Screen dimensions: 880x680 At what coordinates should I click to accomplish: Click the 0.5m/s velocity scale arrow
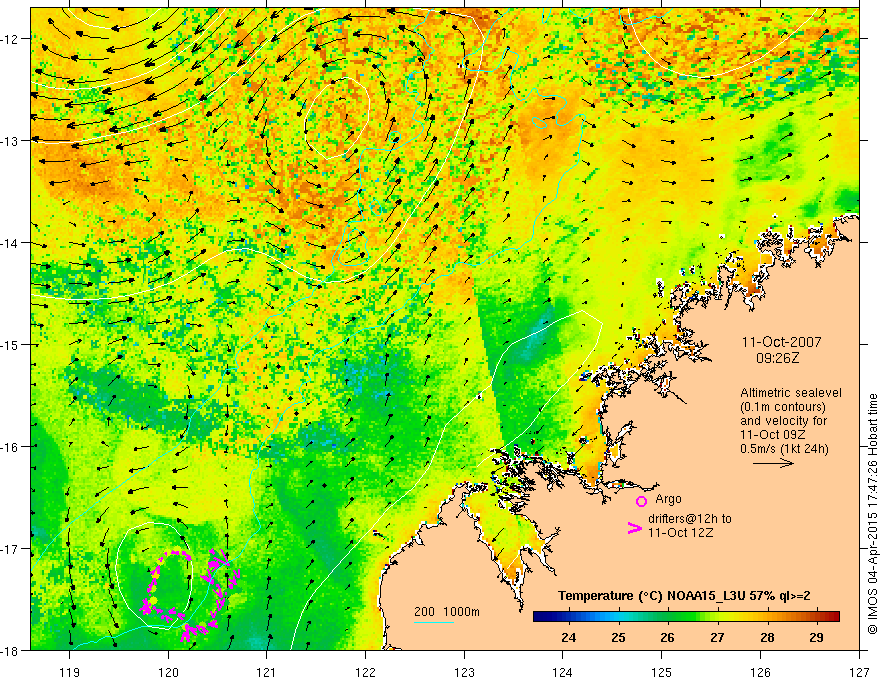(x=773, y=463)
